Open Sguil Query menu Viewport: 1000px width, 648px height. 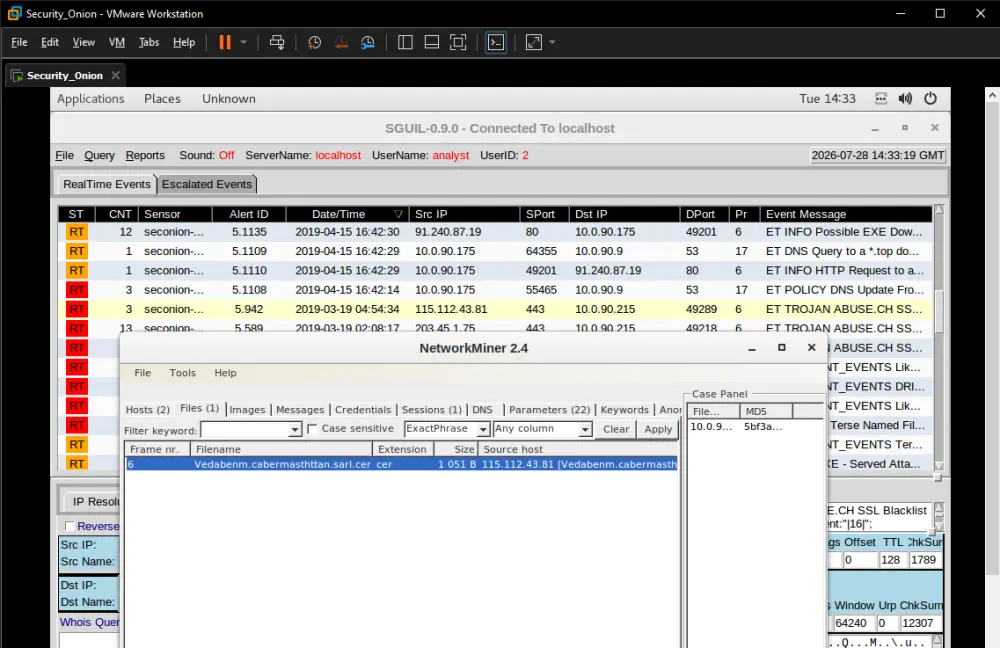[x=99, y=156]
